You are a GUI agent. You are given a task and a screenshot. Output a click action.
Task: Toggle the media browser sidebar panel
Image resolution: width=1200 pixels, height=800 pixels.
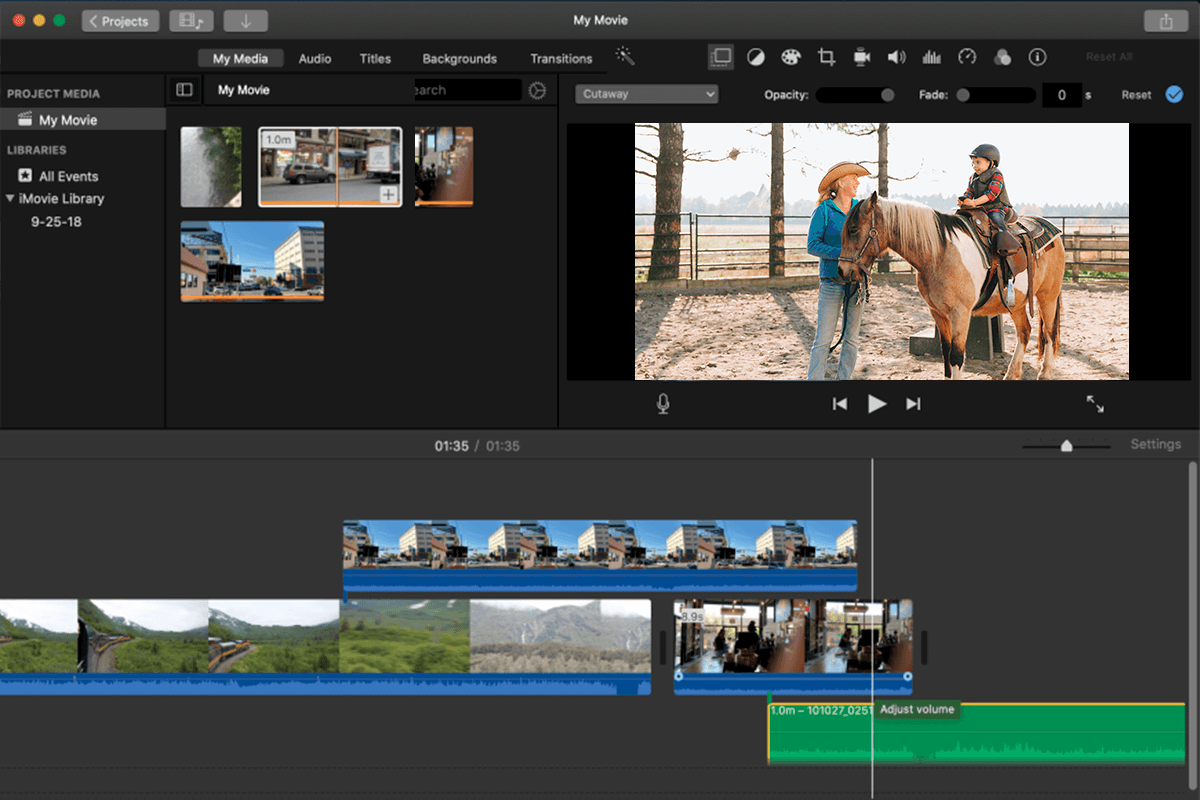184,89
